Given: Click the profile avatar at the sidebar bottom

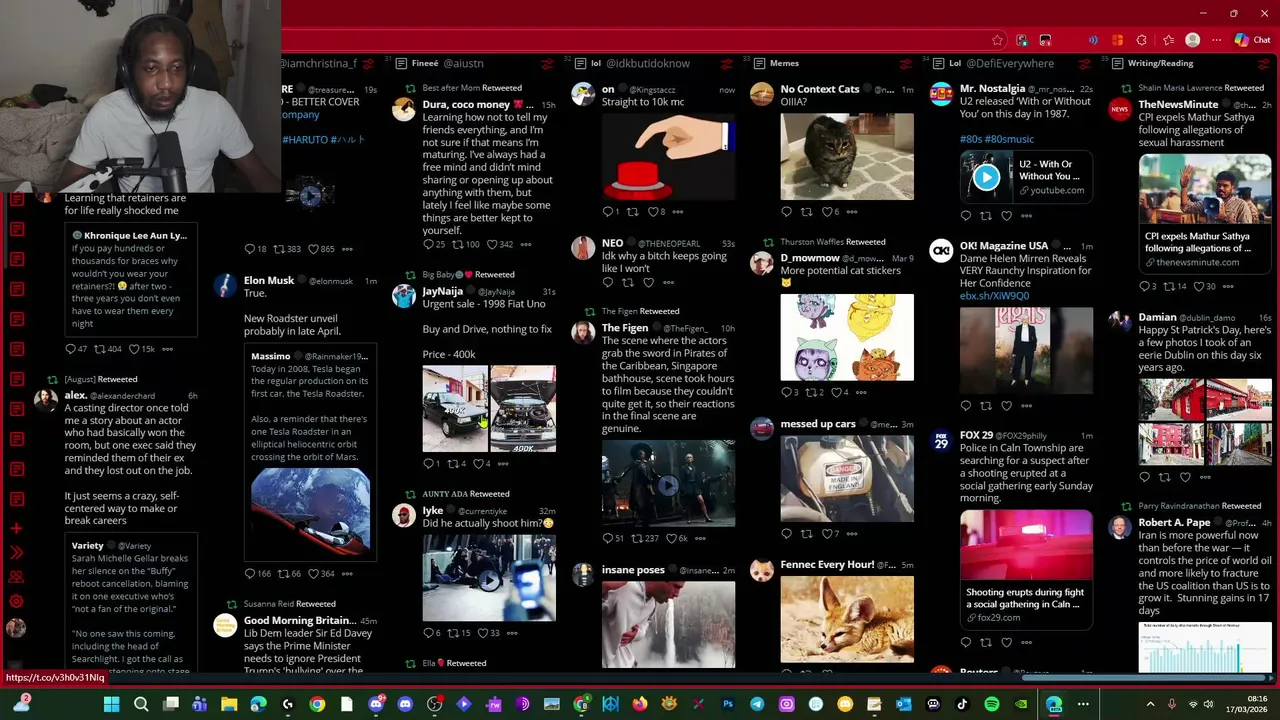Looking at the screenshot, I should tap(16, 628).
